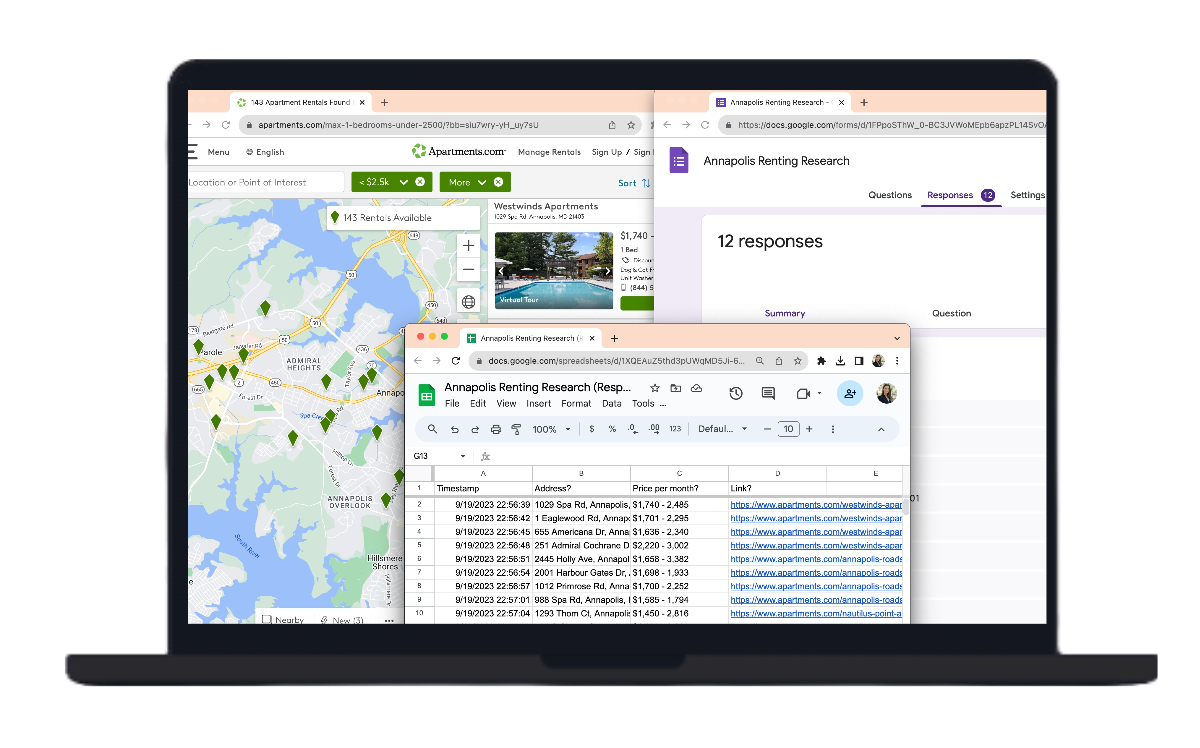Click the share people icon in Sheets
The width and height of the screenshot is (1200, 748).
(x=849, y=393)
